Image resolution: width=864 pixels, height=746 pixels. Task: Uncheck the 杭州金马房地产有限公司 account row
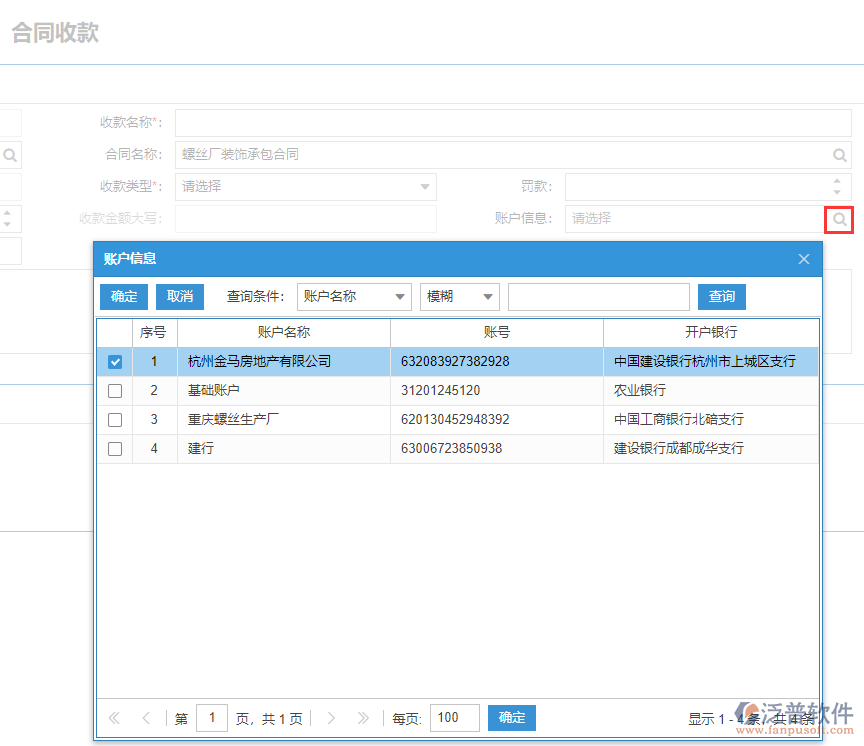tap(114, 361)
